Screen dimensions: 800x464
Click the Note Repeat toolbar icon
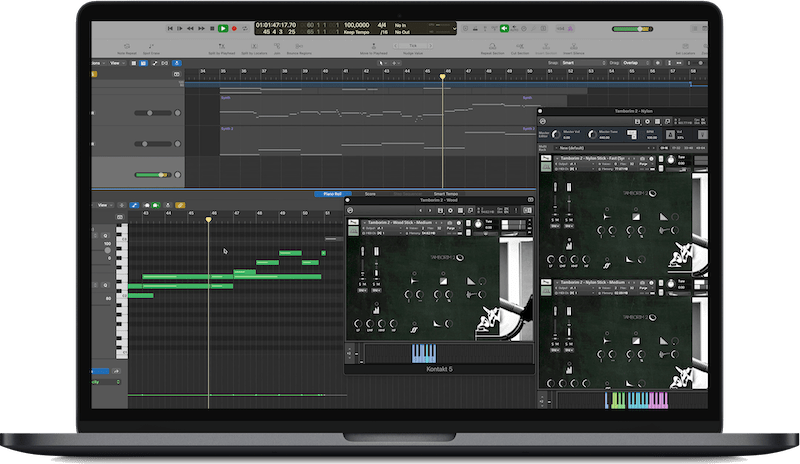pos(127,46)
